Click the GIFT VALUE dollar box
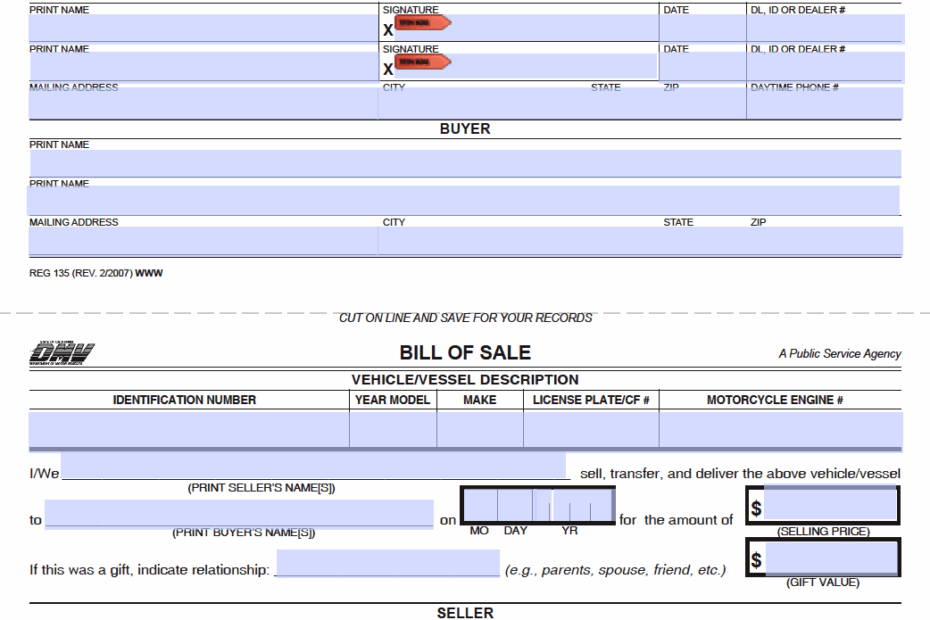 tap(830, 558)
